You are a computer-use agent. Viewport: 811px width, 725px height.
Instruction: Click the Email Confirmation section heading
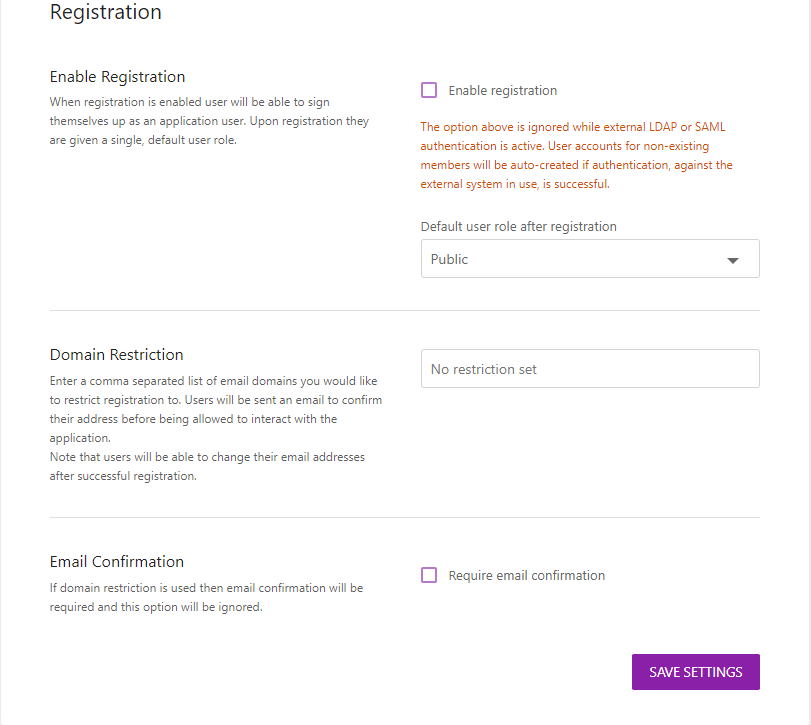117,562
